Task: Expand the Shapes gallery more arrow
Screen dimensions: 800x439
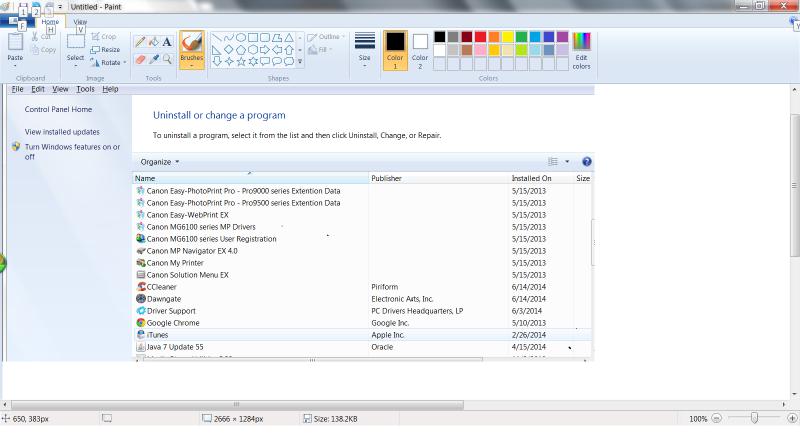Action: tap(300, 62)
